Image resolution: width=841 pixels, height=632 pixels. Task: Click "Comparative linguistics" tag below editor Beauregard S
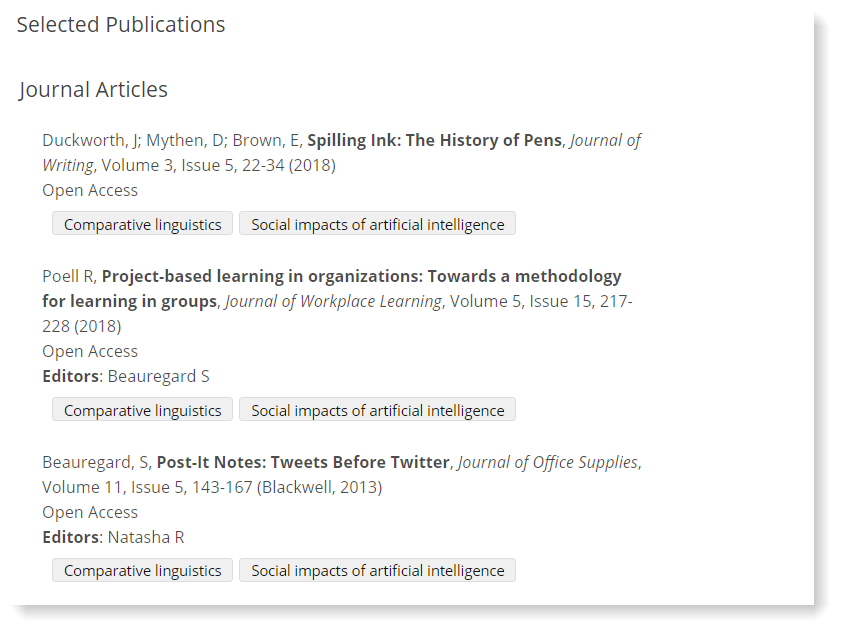[142, 410]
